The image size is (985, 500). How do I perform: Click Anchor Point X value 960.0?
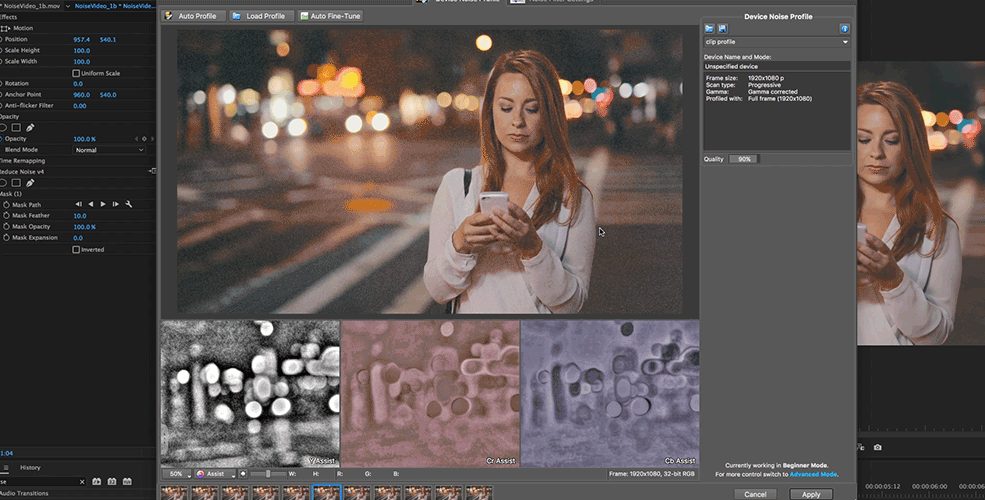[x=82, y=95]
